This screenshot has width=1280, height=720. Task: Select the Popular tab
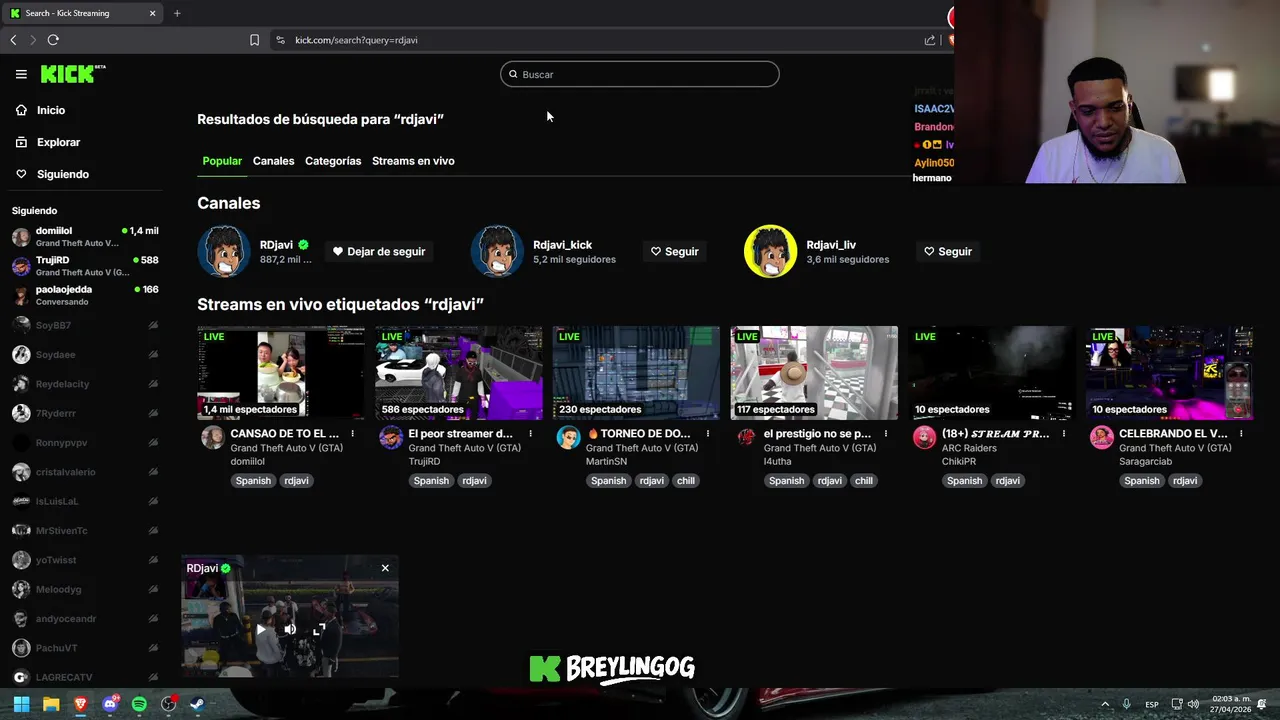222,161
